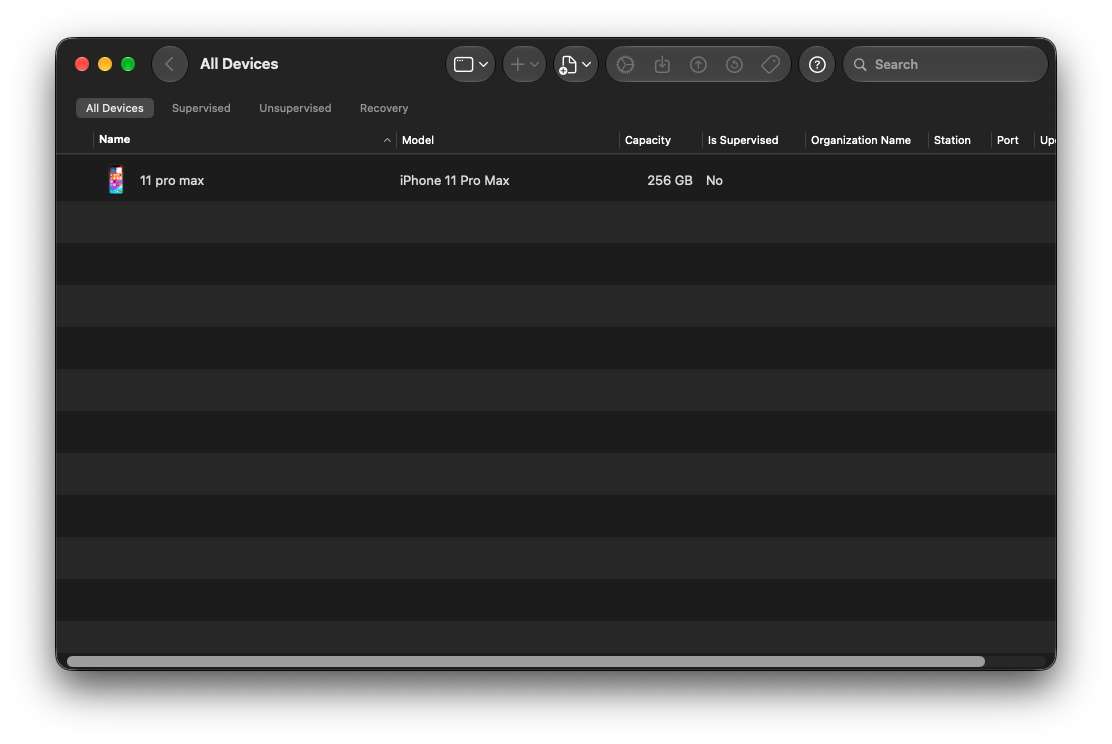This screenshot has height=744, width=1112.
Task: Click the Update download icon
Action: point(662,65)
